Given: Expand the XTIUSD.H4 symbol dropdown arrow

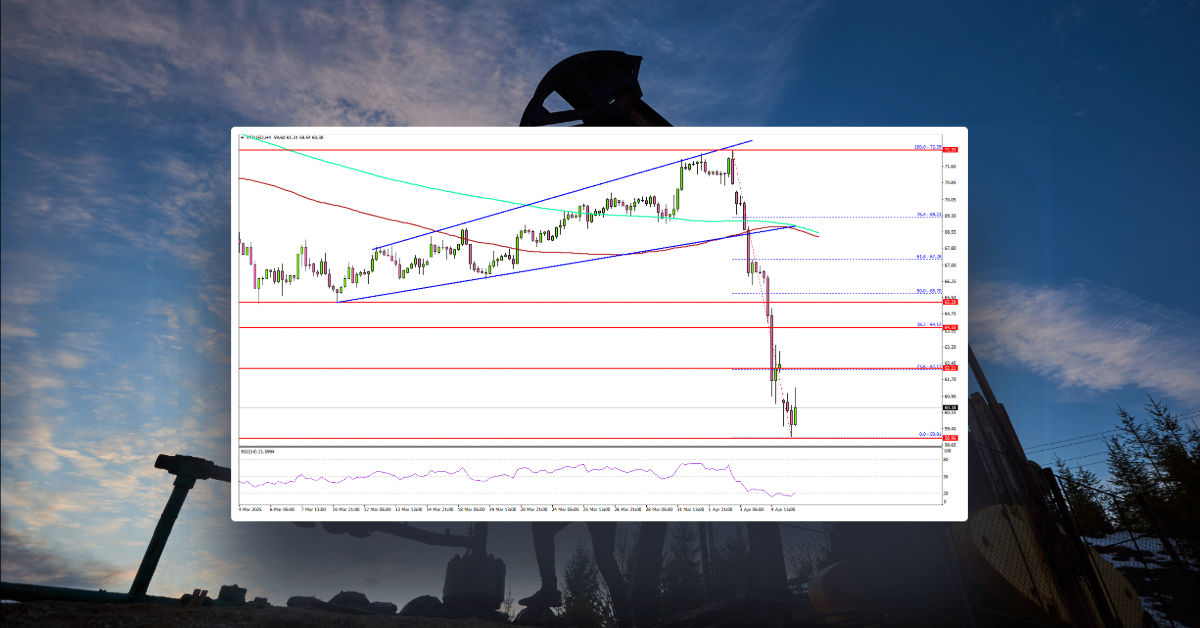Looking at the screenshot, I should [x=242, y=138].
